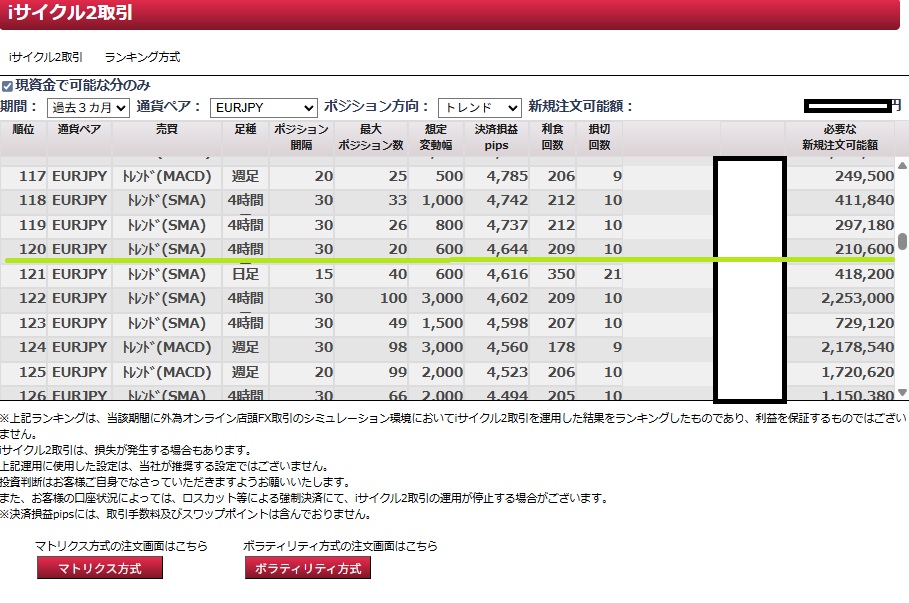Open the 期間 dropdown showing 過去3カ月
Image resolution: width=909 pixels, height=603 pixels.
88,107
